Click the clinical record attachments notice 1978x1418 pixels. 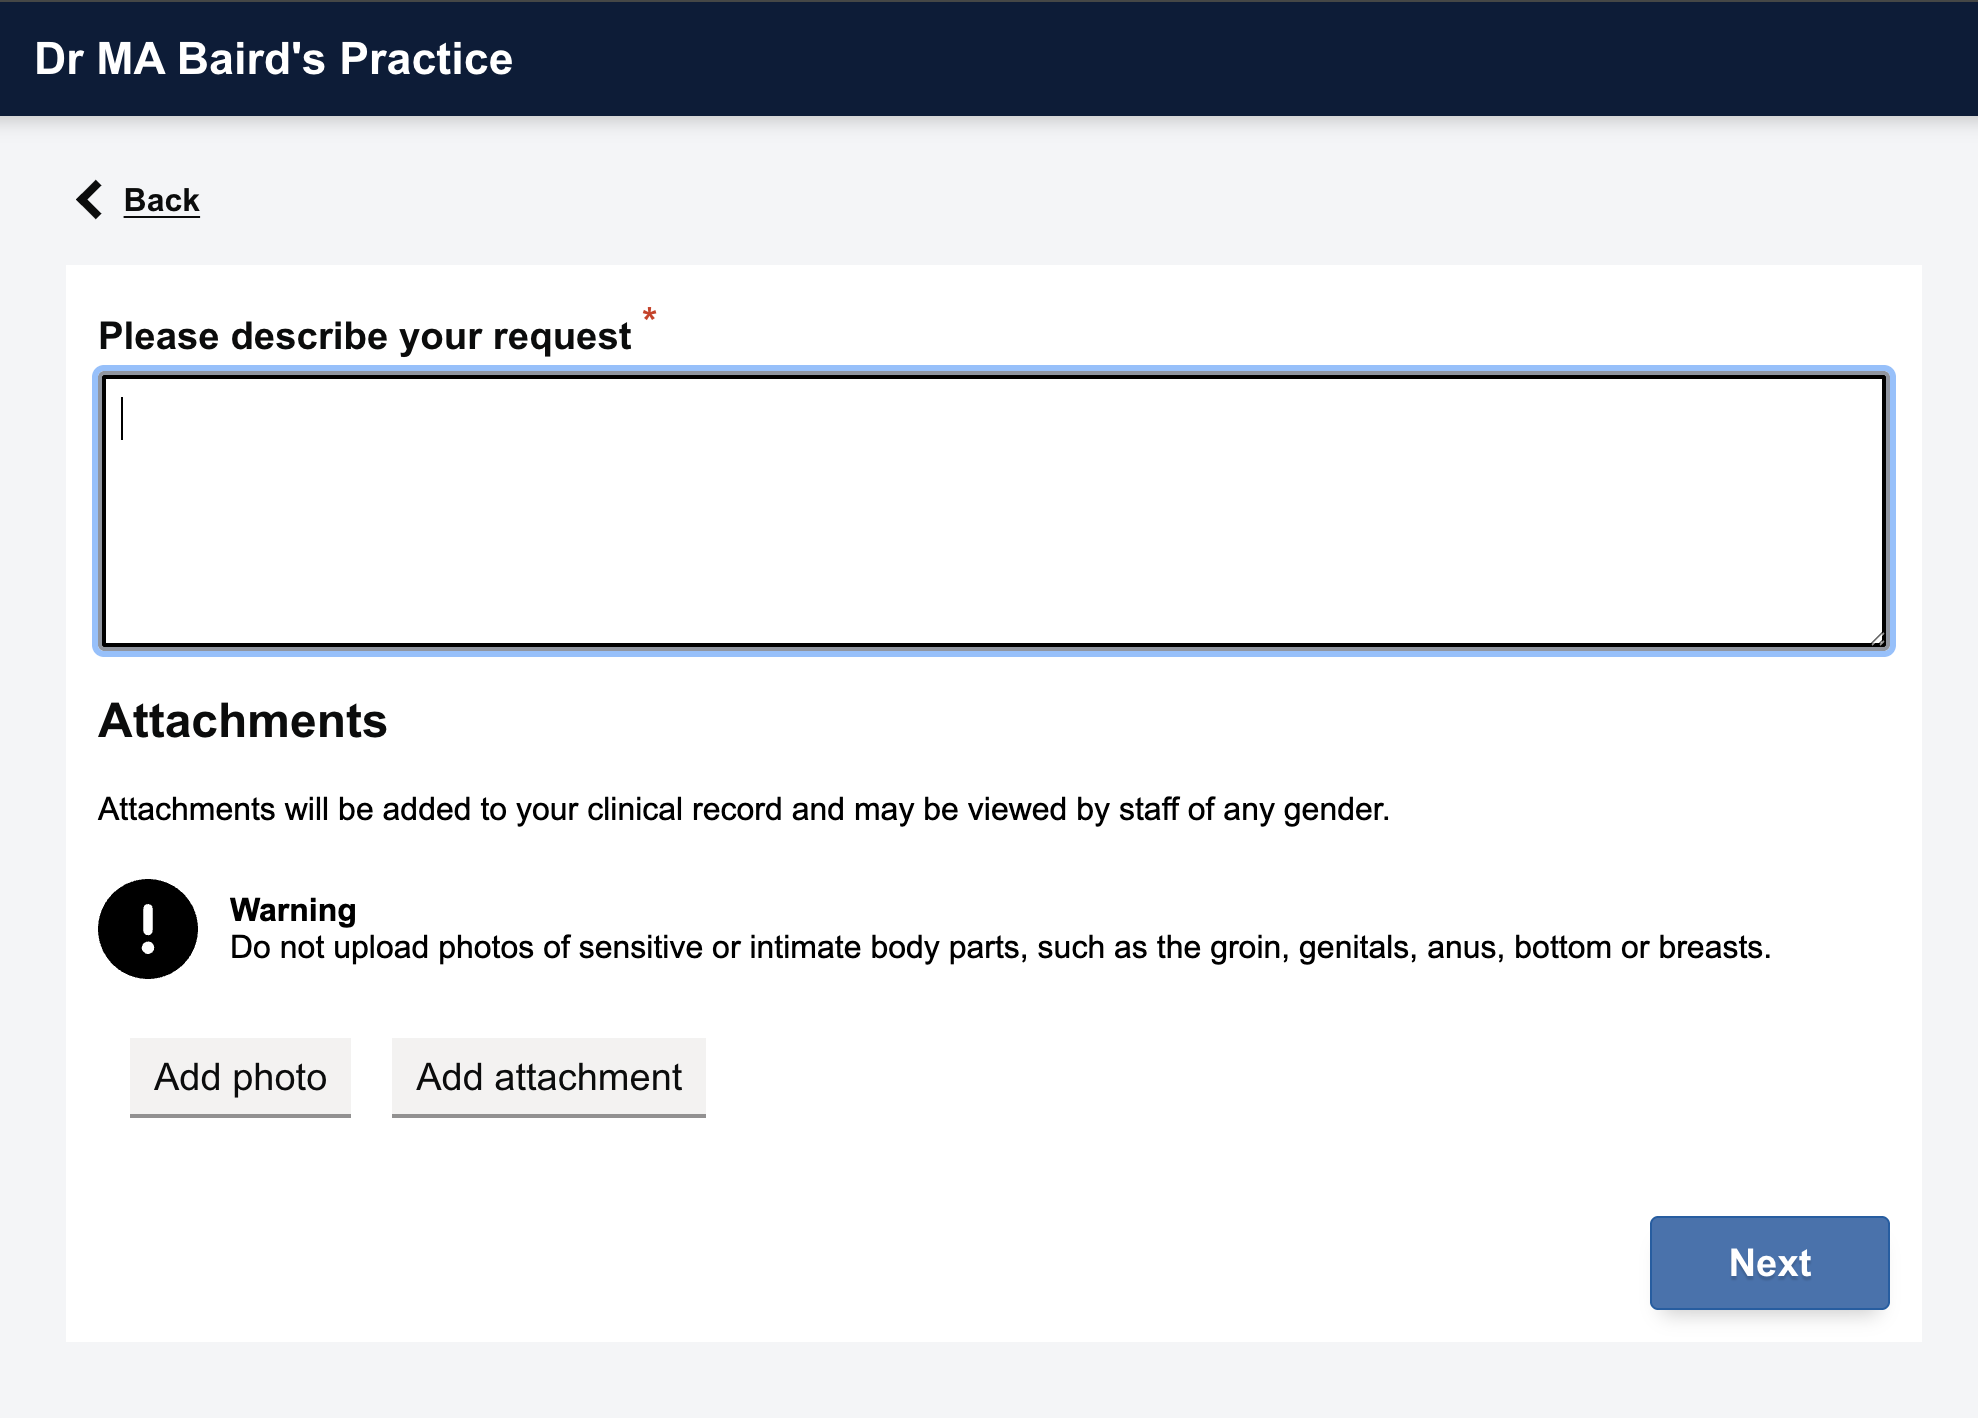(743, 809)
